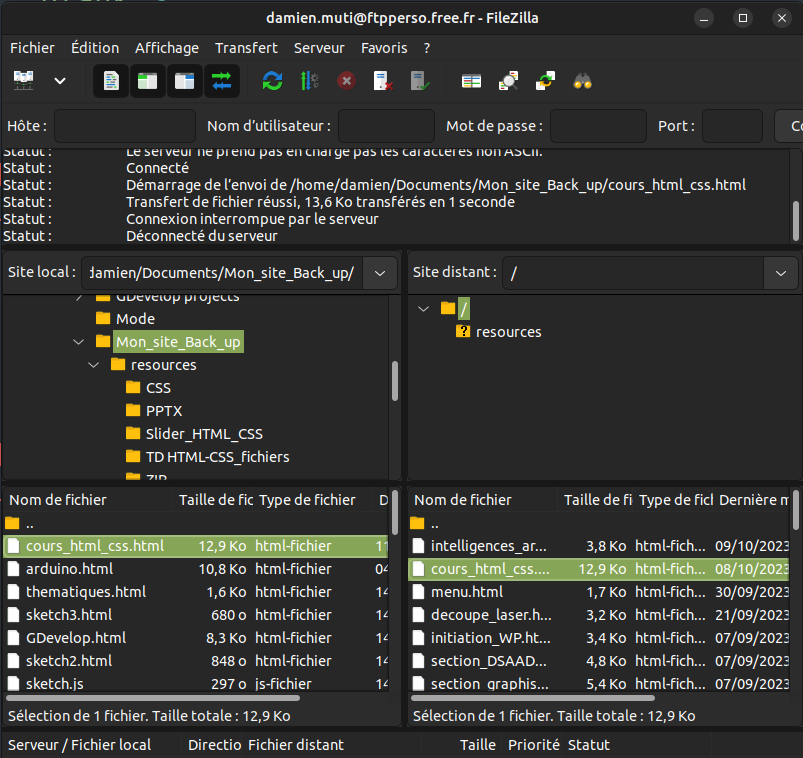The height and width of the screenshot is (758, 803).
Task: Click the red cancel operation icon
Action: click(346, 81)
